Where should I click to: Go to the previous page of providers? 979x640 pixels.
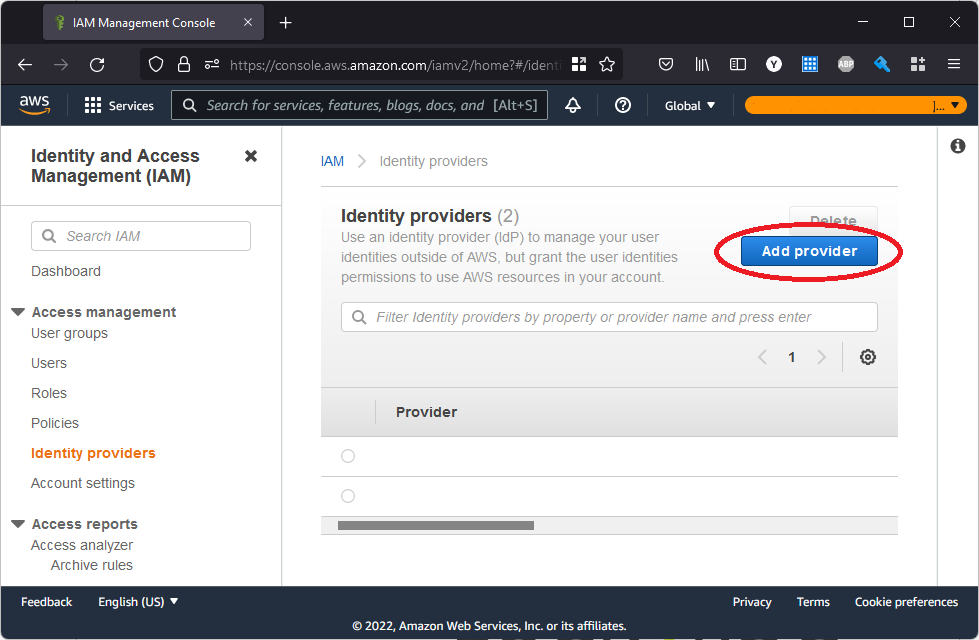click(x=762, y=357)
